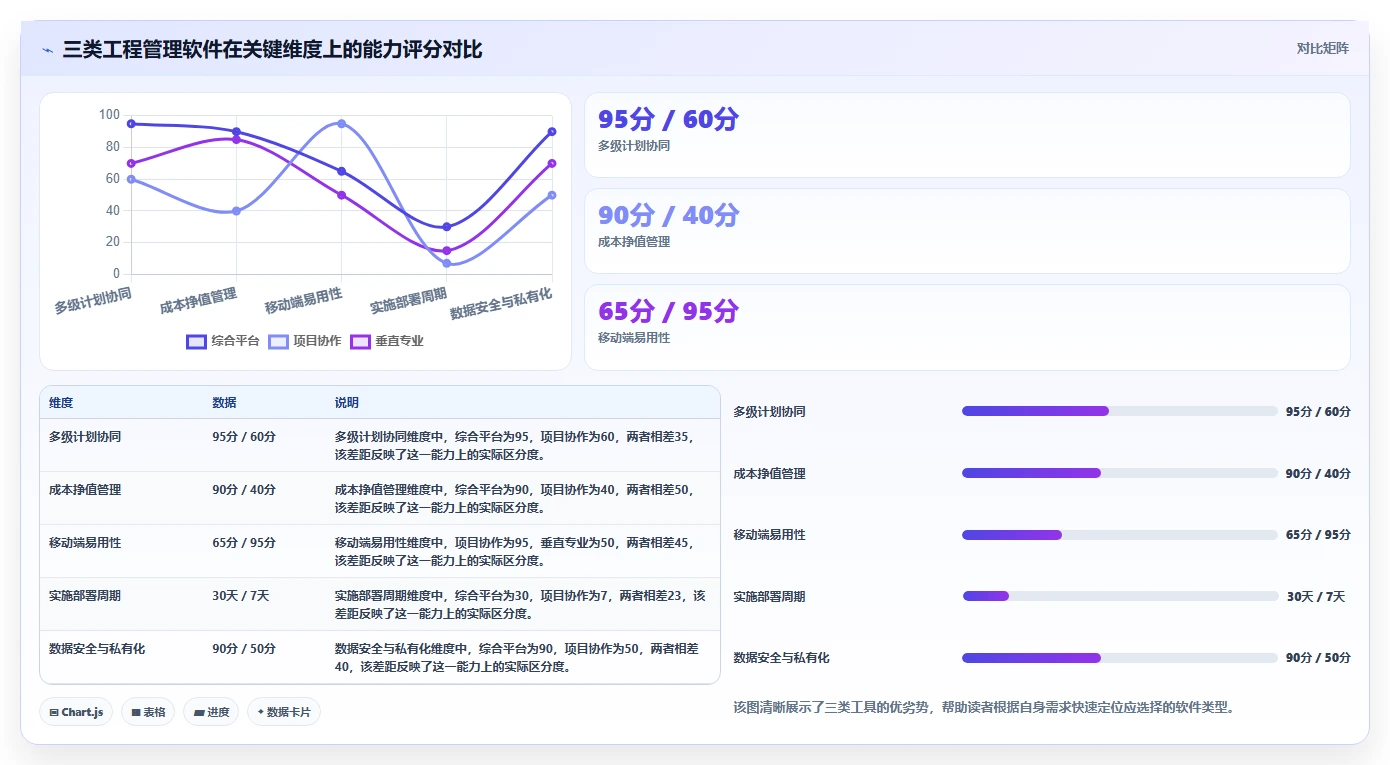The image size is (1390, 765).
Task: Select the 95分 / 60分 data card
Action: coord(967,135)
